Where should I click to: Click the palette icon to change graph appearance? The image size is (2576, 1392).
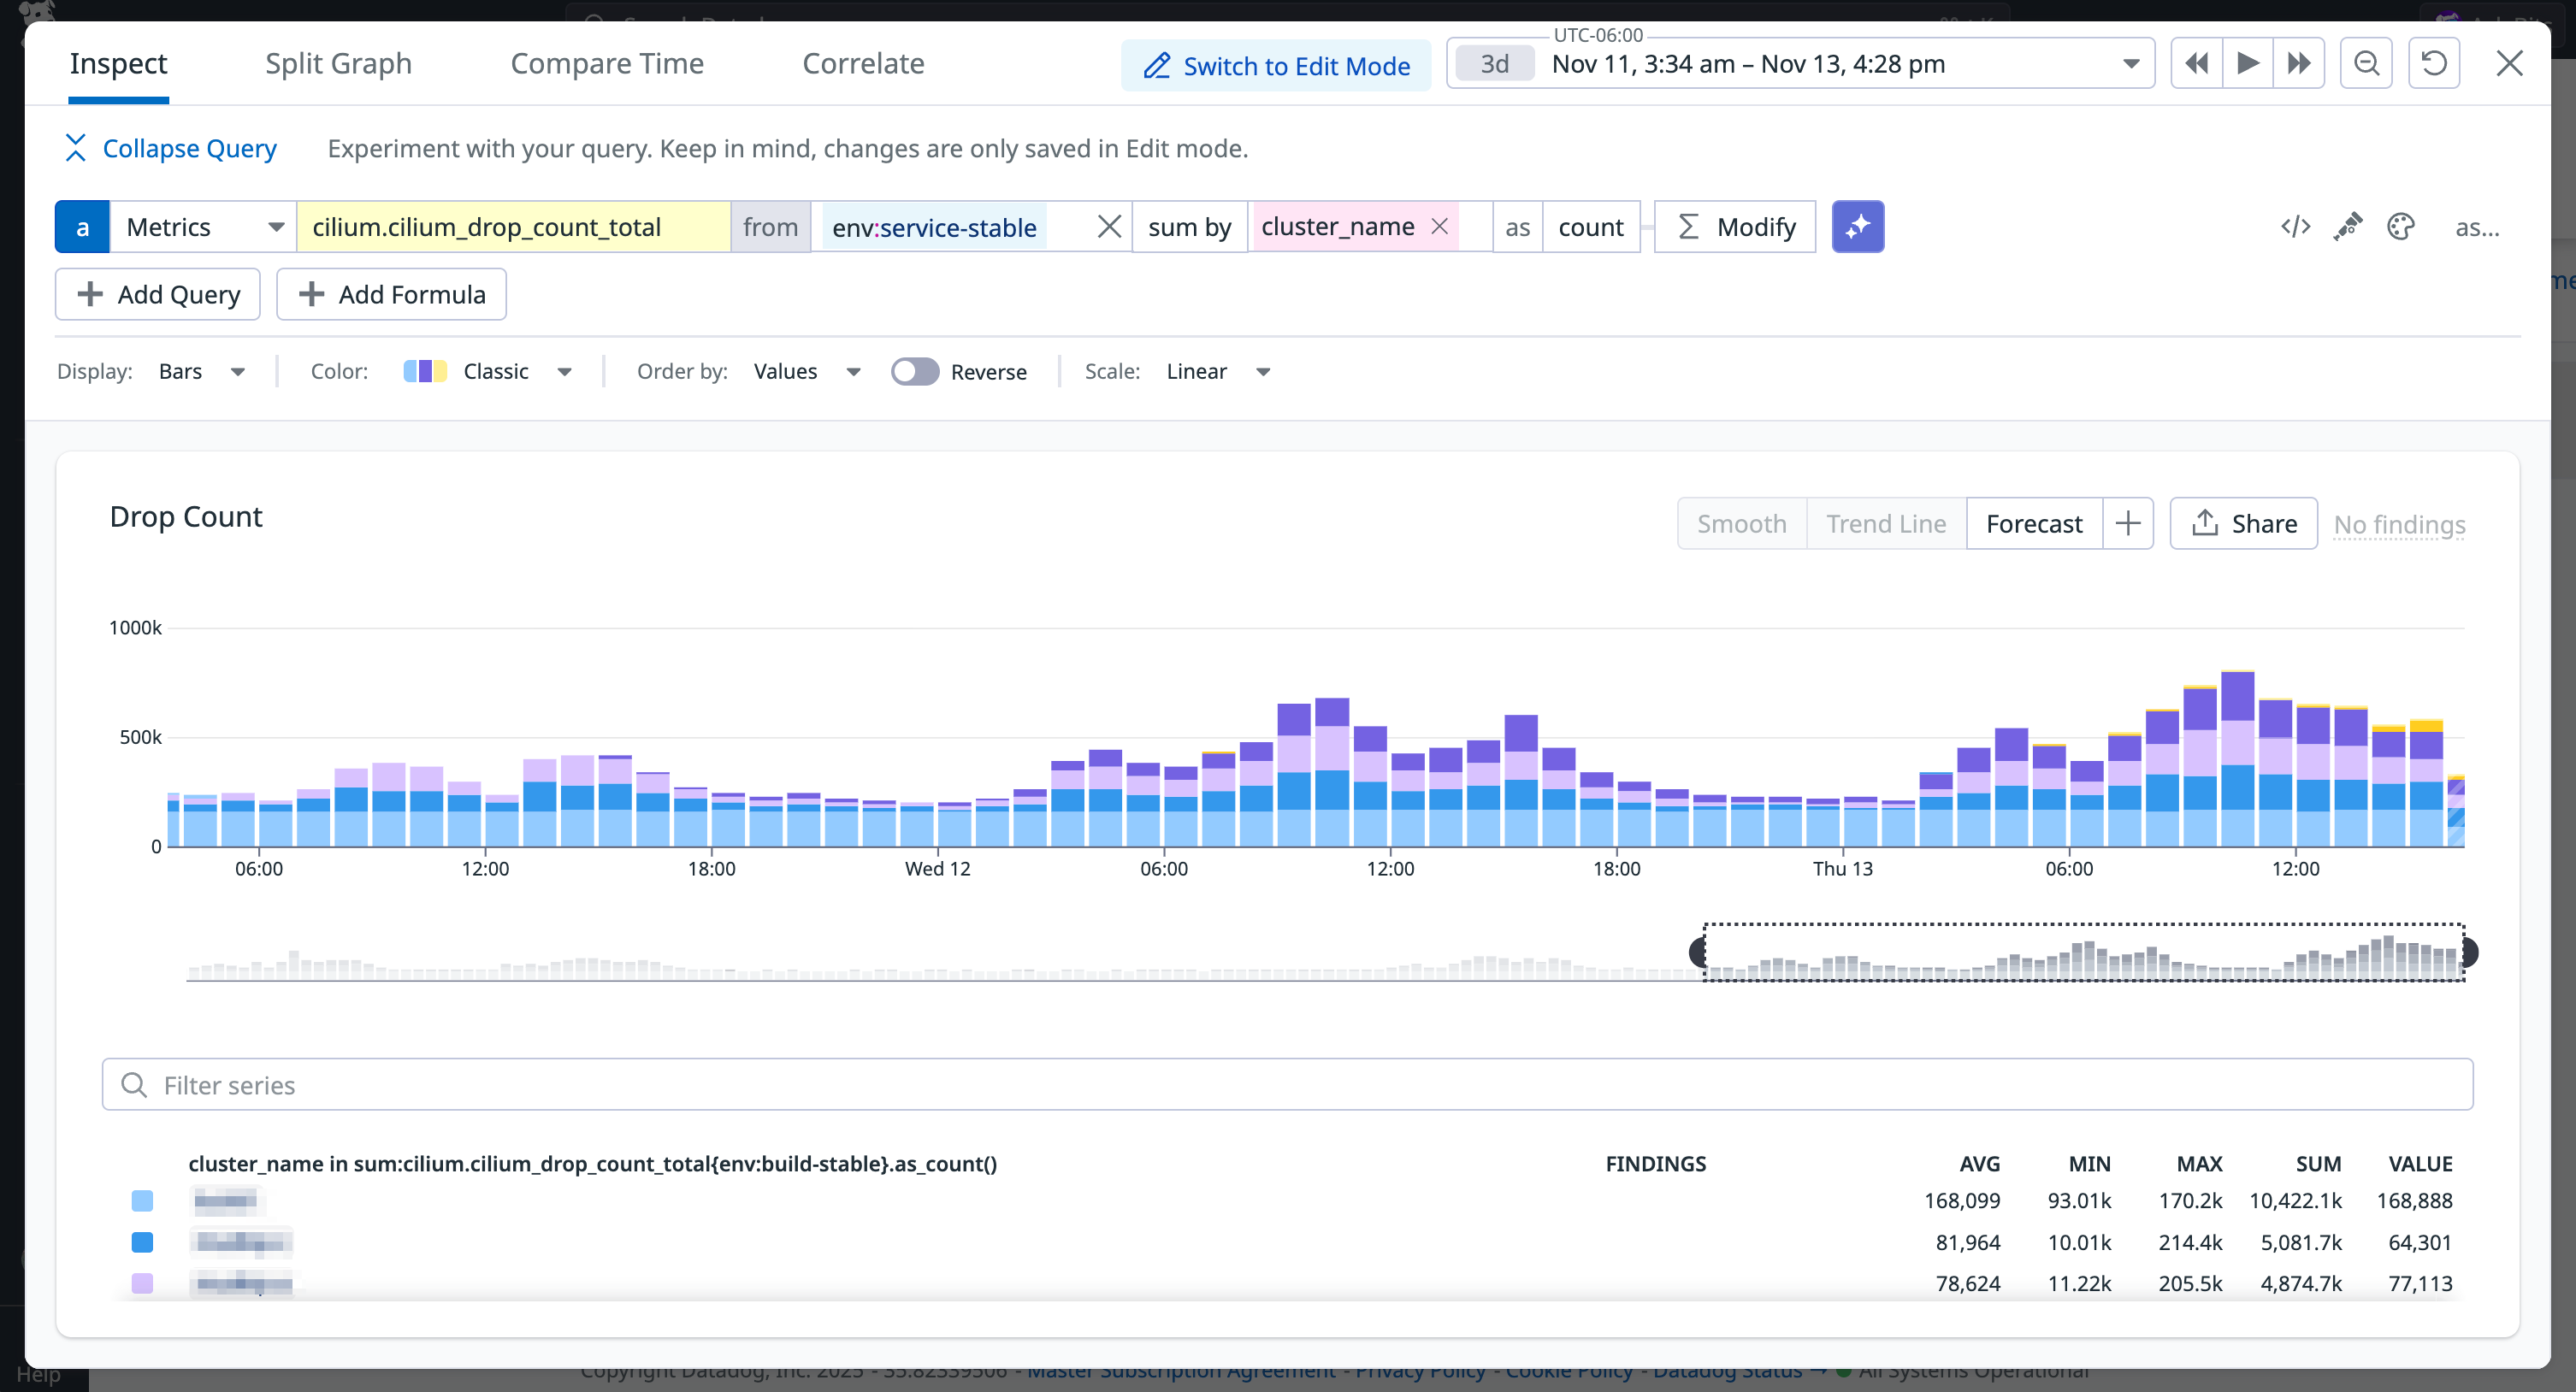click(x=2401, y=226)
